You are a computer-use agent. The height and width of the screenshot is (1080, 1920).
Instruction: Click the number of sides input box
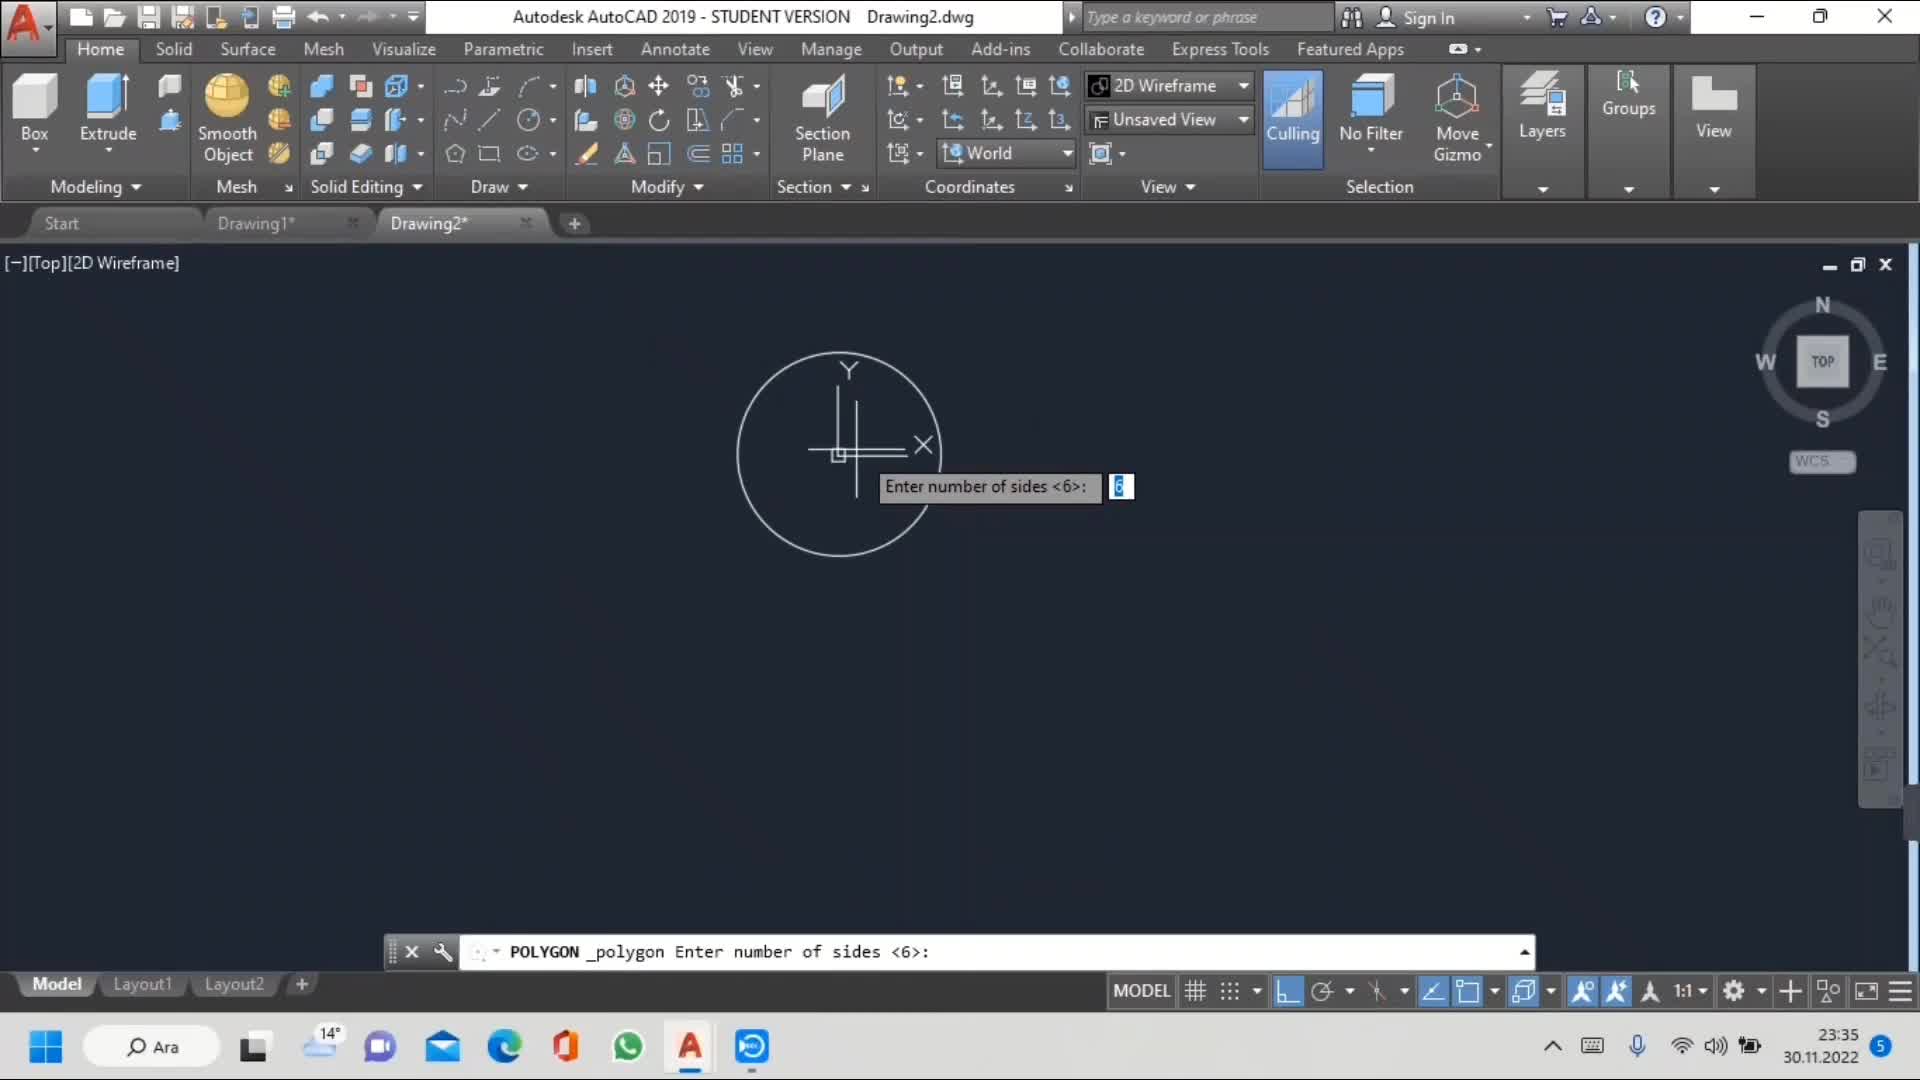pos(1121,487)
